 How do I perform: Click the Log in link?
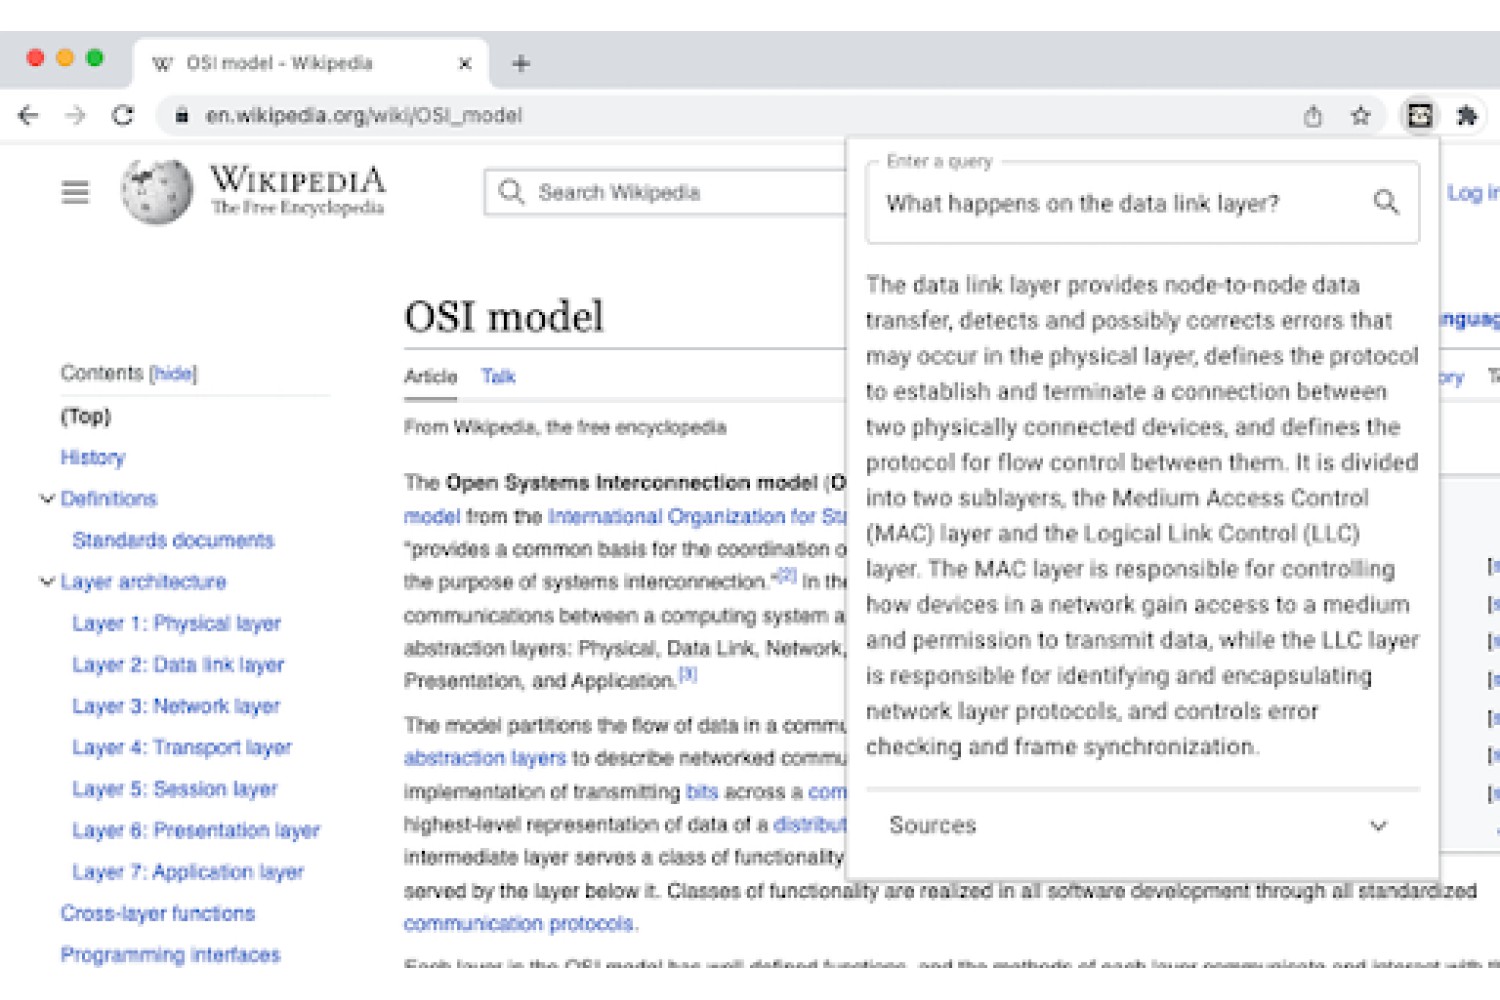pos(1472,192)
